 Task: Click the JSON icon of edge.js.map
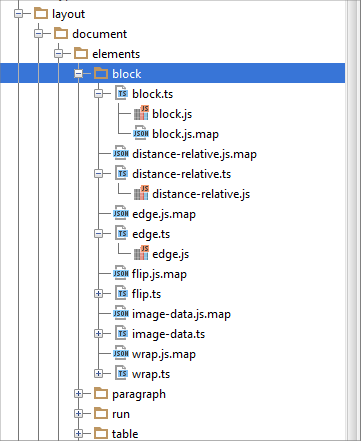pyautogui.click(x=121, y=213)
